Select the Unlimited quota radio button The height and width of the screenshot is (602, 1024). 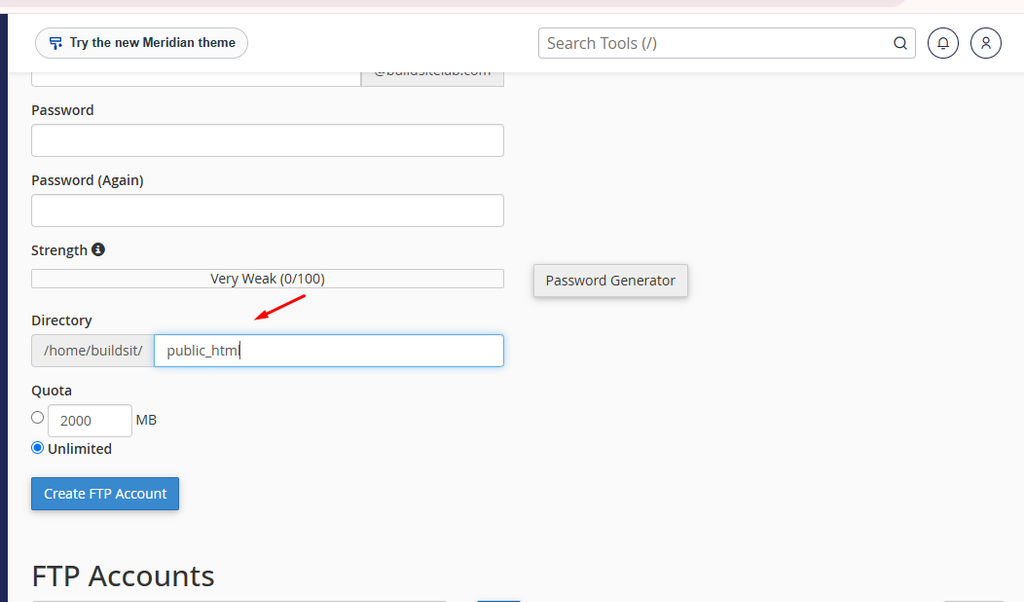pyautogui.click(x=37, y=448)
